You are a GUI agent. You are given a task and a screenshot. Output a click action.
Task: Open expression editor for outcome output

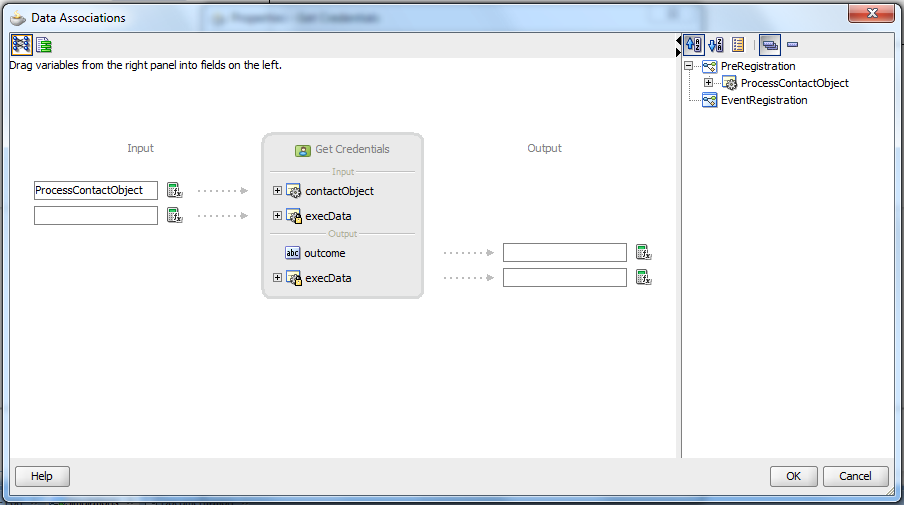tap(643, 252)
